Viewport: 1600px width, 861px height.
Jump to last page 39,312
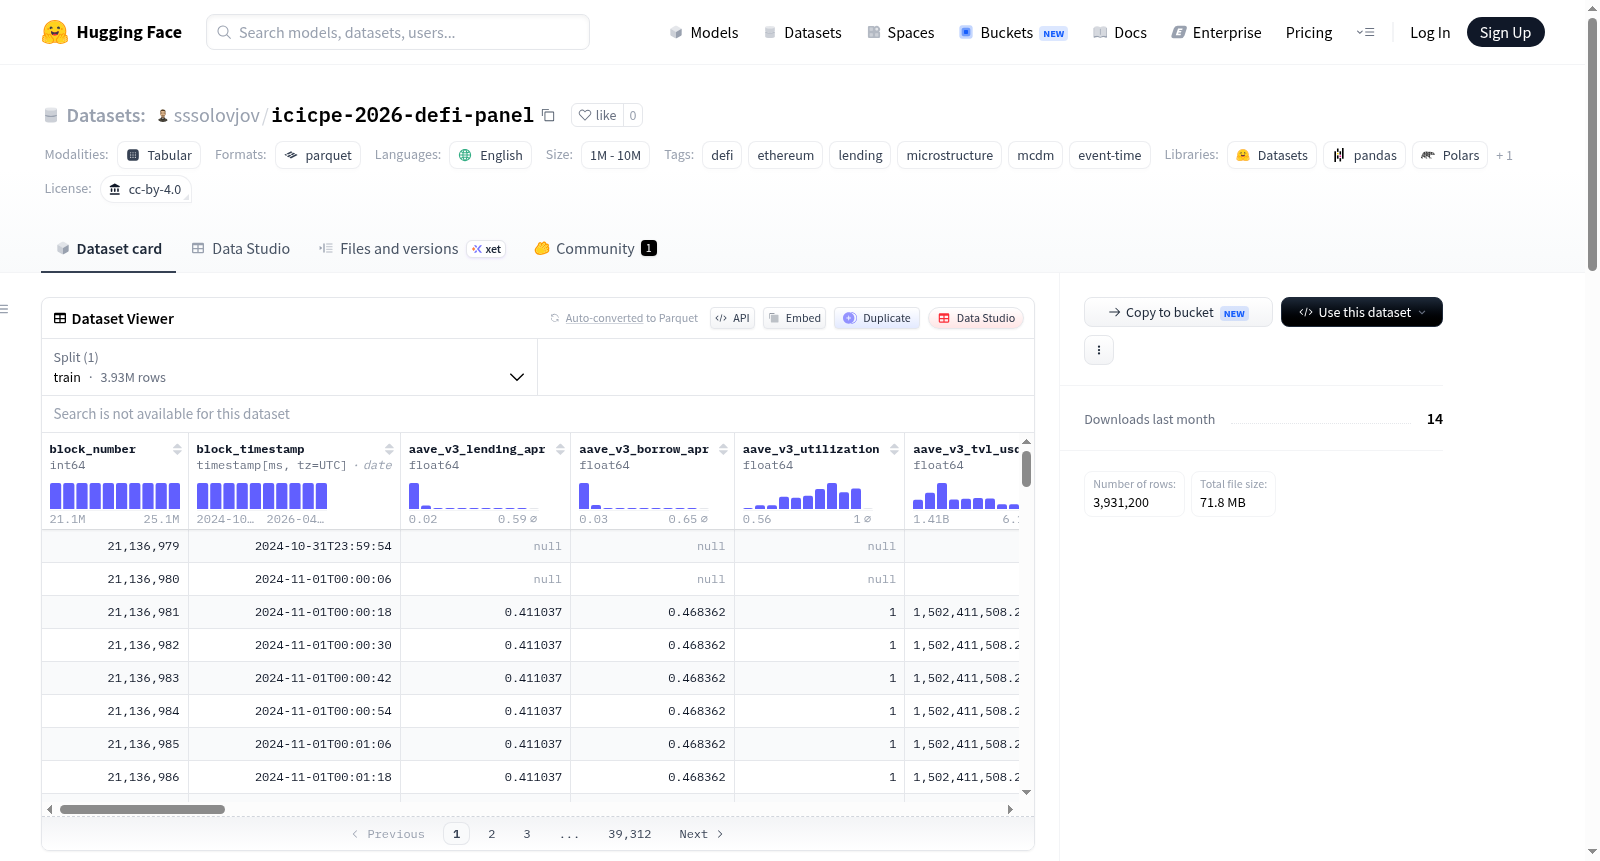pos(630,834)
